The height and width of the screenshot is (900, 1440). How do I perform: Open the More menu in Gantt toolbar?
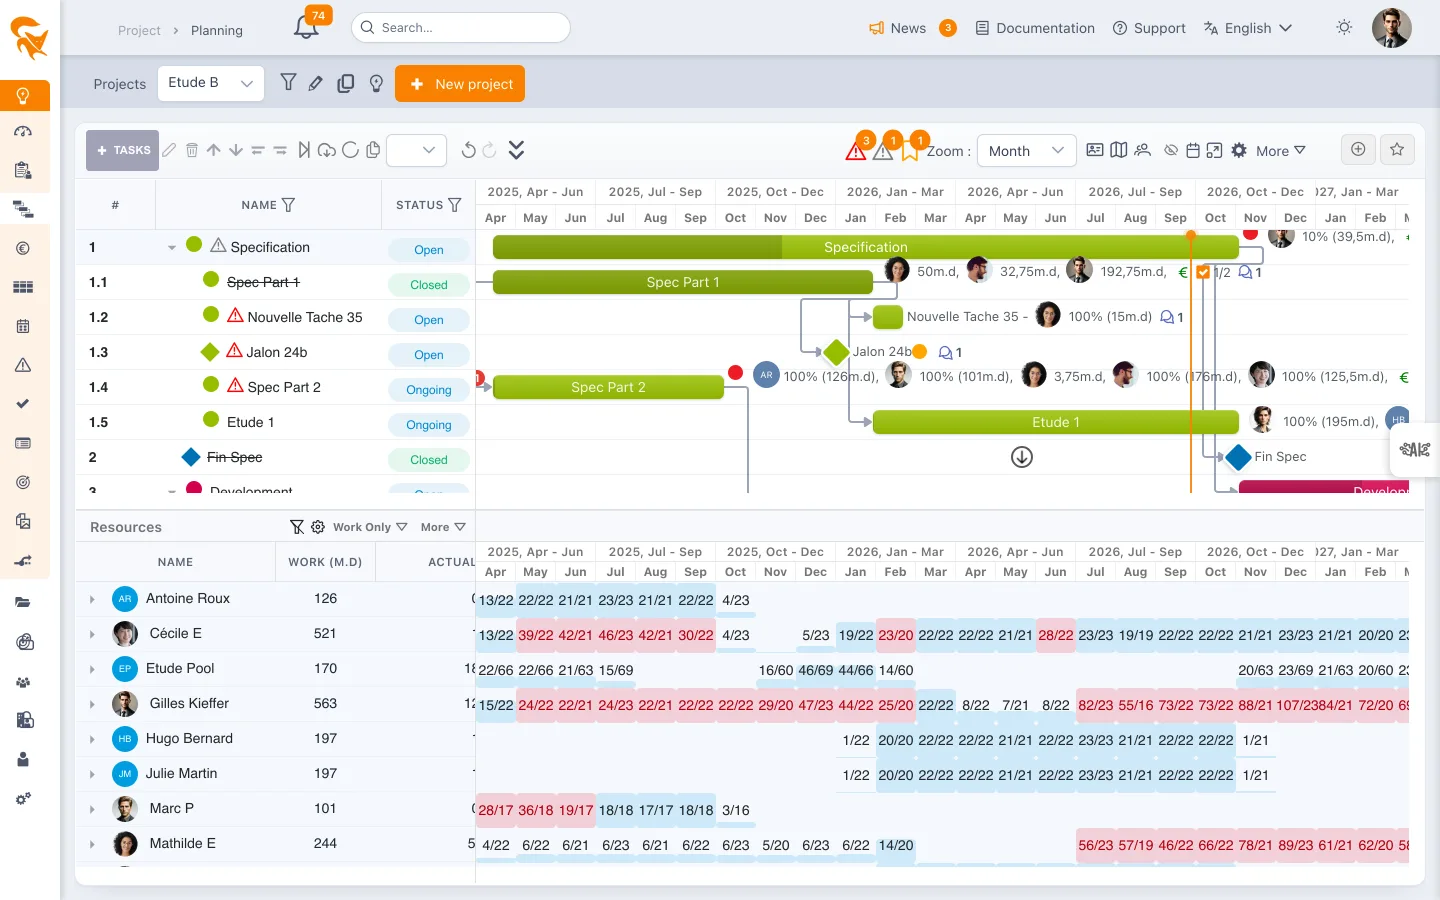coord(1281,151)
